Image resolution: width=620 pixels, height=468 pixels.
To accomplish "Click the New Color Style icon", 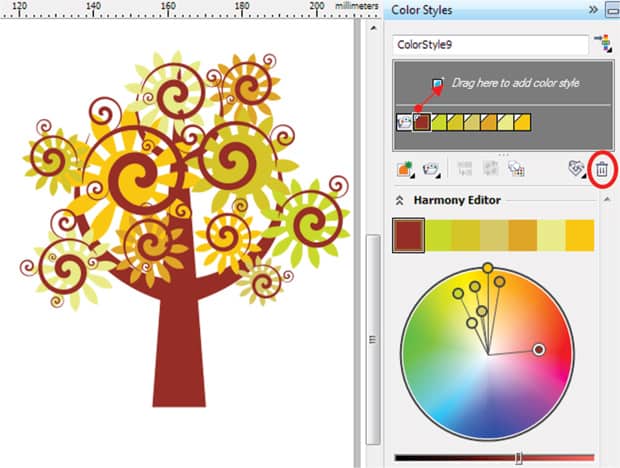I will click(x=406, y=170).
